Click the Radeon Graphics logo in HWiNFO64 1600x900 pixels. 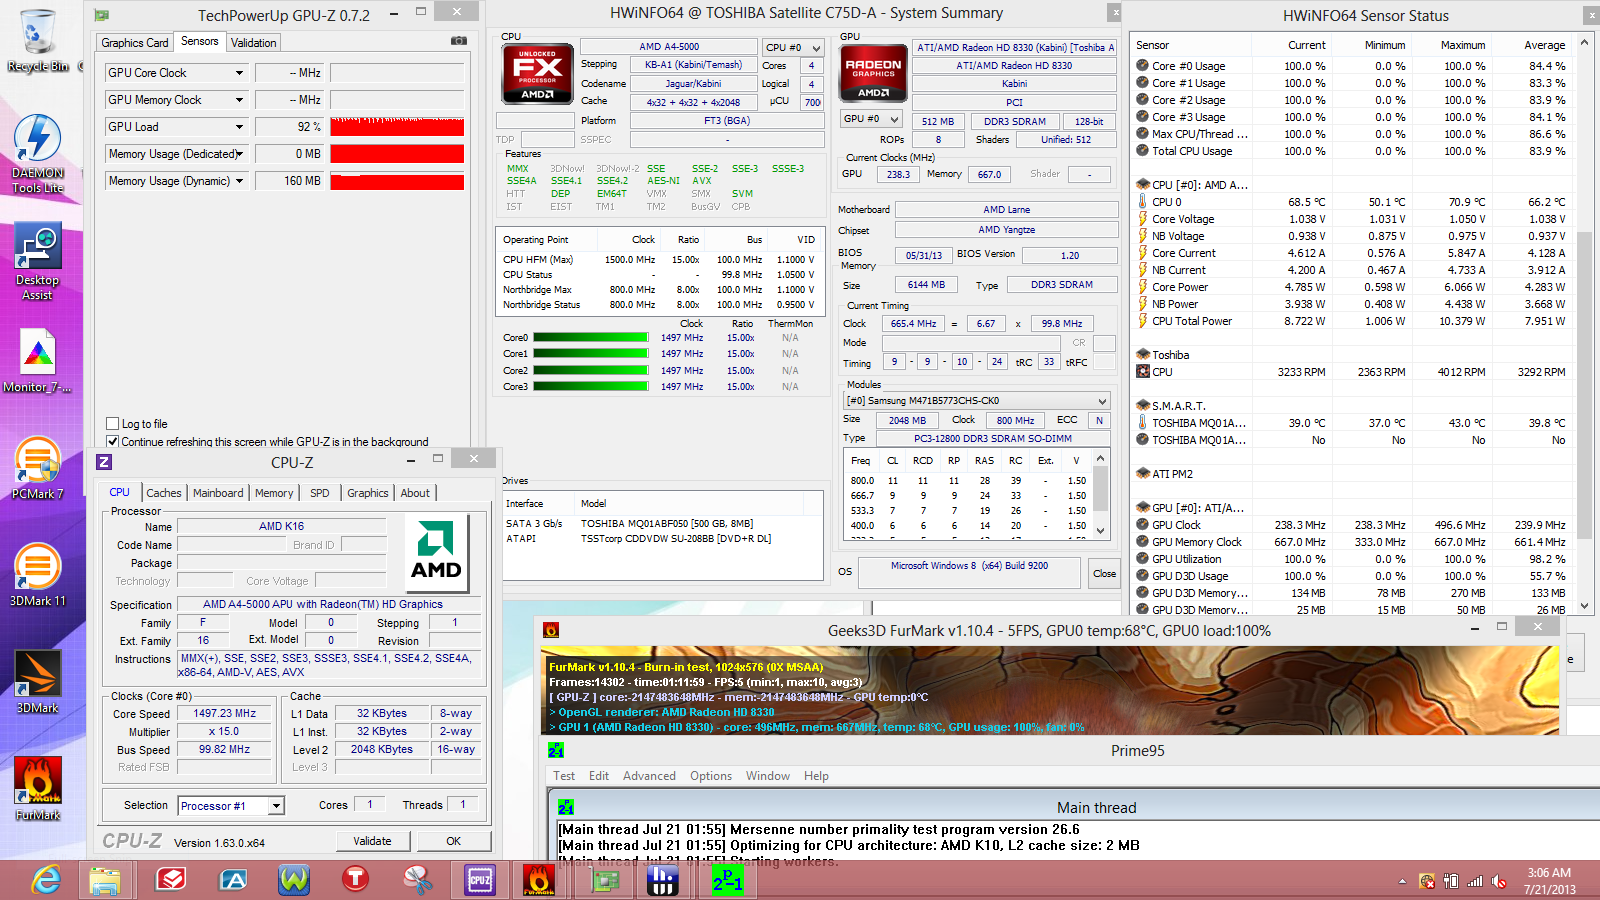pyautogui.click(x=873, y=72)
